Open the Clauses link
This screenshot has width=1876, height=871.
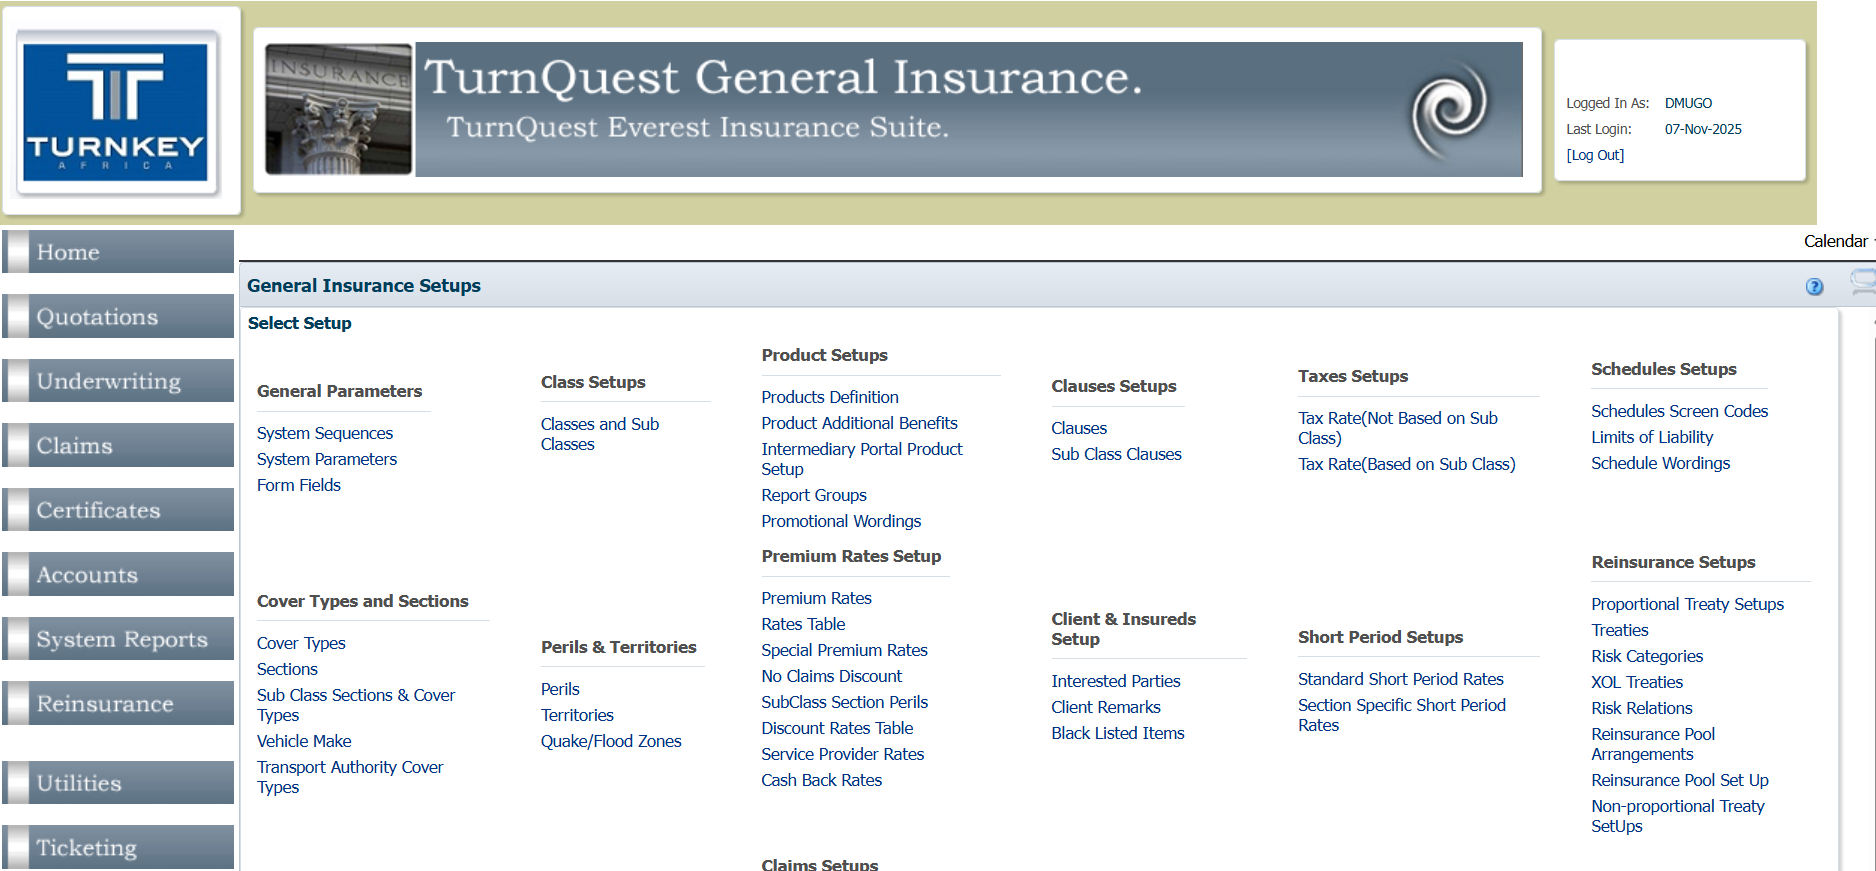coord(1079,428)
